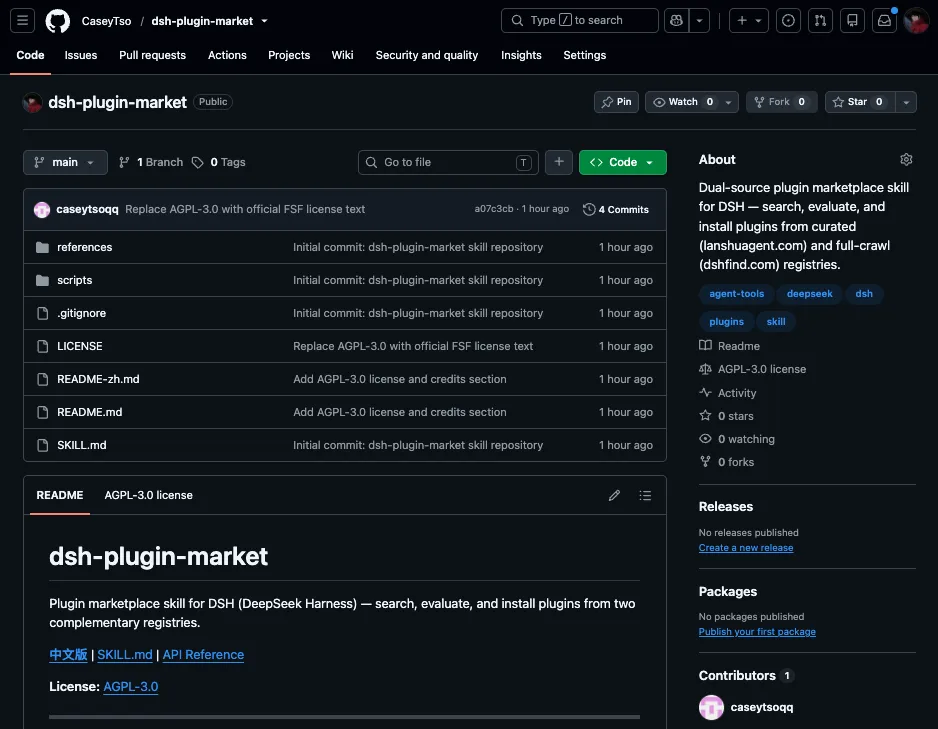Screen dimensions: 938x729
Task: Open the caseytsoqq commit author link
Action: pyautogui.click(x=87, y=209)
